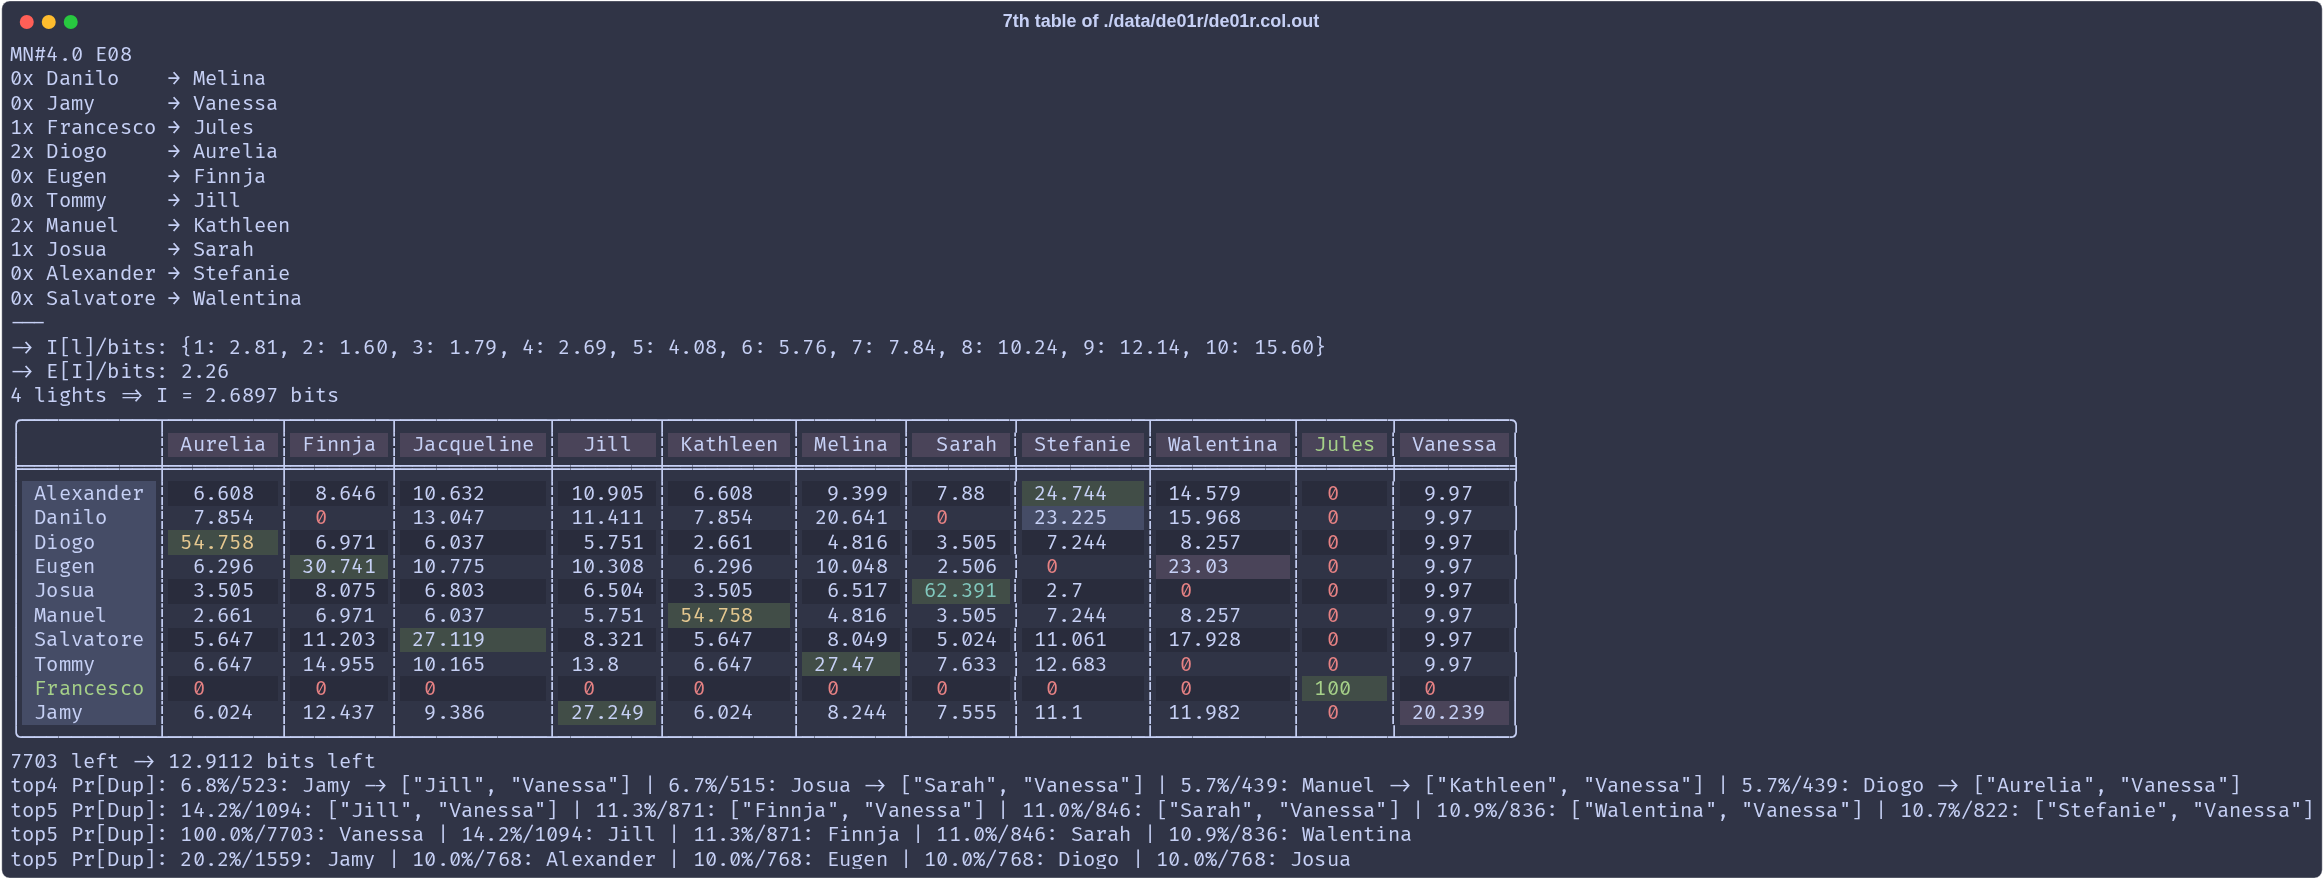Click the Alexander row label
The height and width of the screenshot is (879, 2324).
coord(89,493)
